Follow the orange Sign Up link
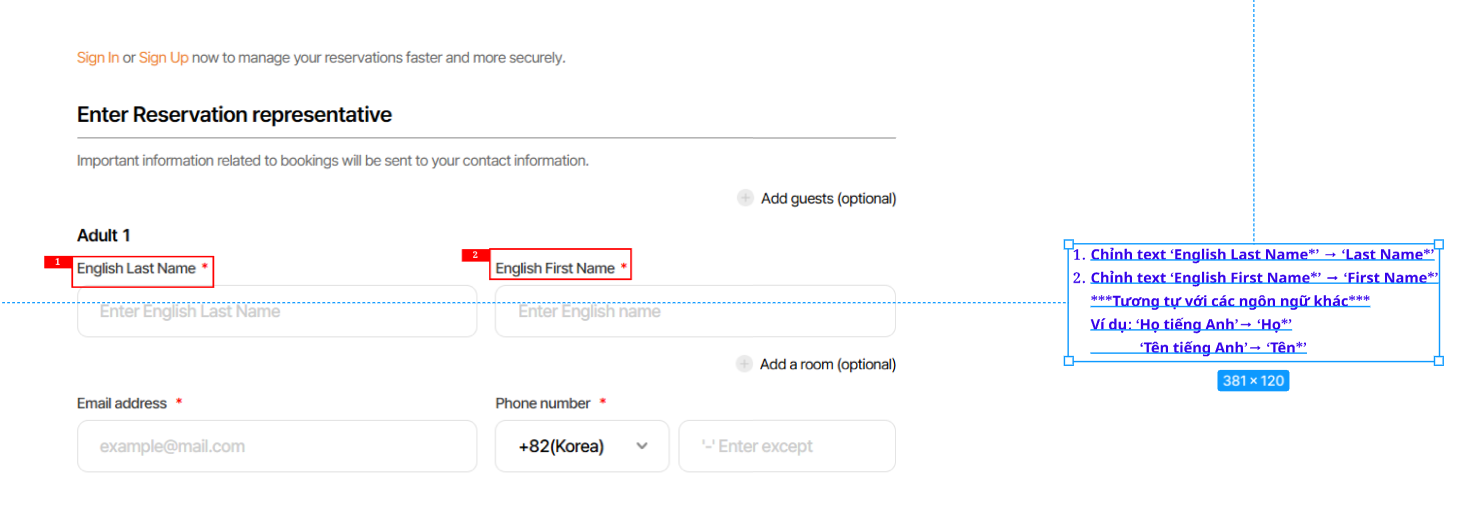 163,58
